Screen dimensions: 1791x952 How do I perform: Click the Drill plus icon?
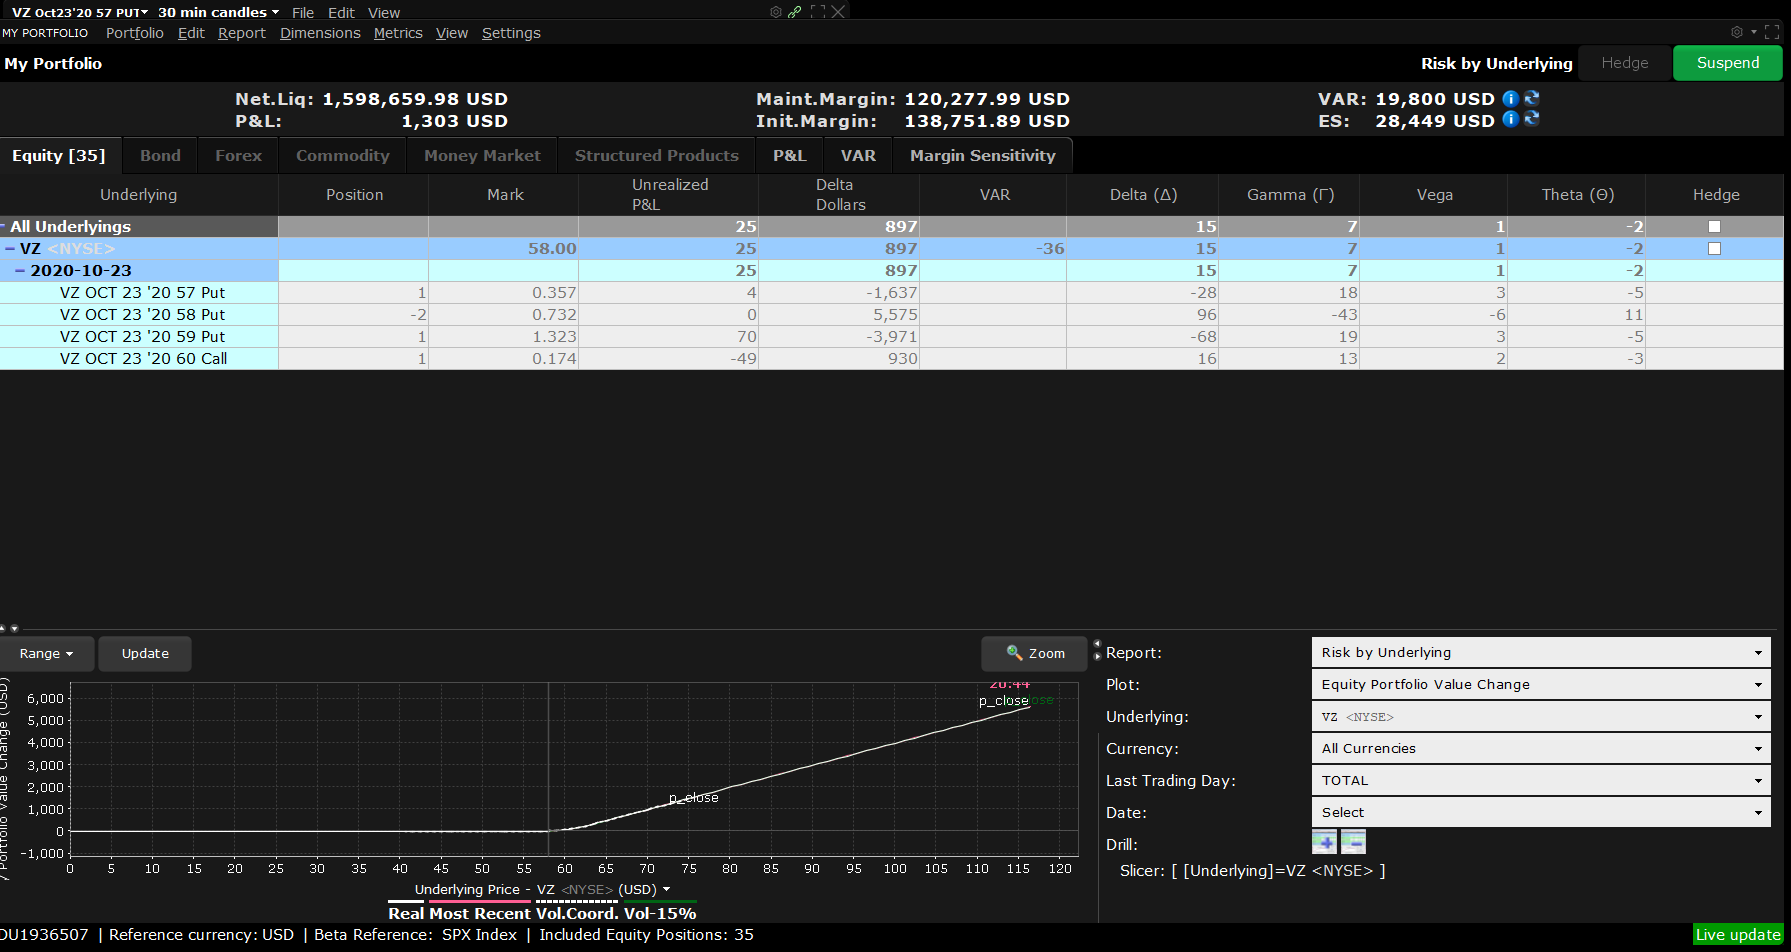point(1324,842)
